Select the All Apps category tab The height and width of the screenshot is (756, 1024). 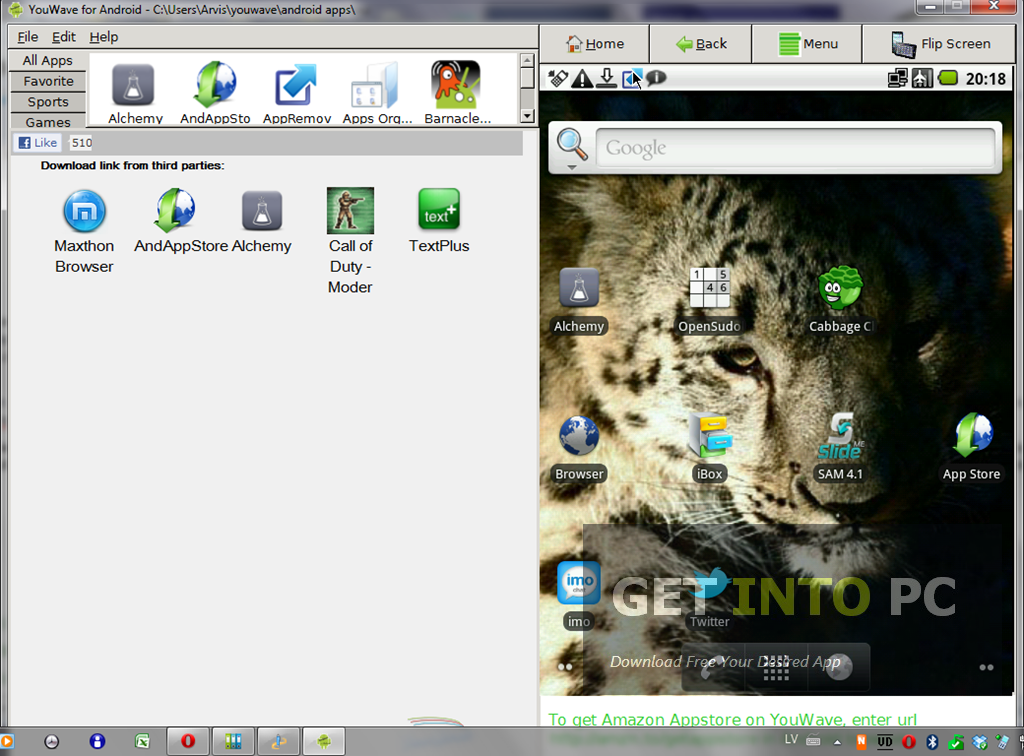click(48, 61)
